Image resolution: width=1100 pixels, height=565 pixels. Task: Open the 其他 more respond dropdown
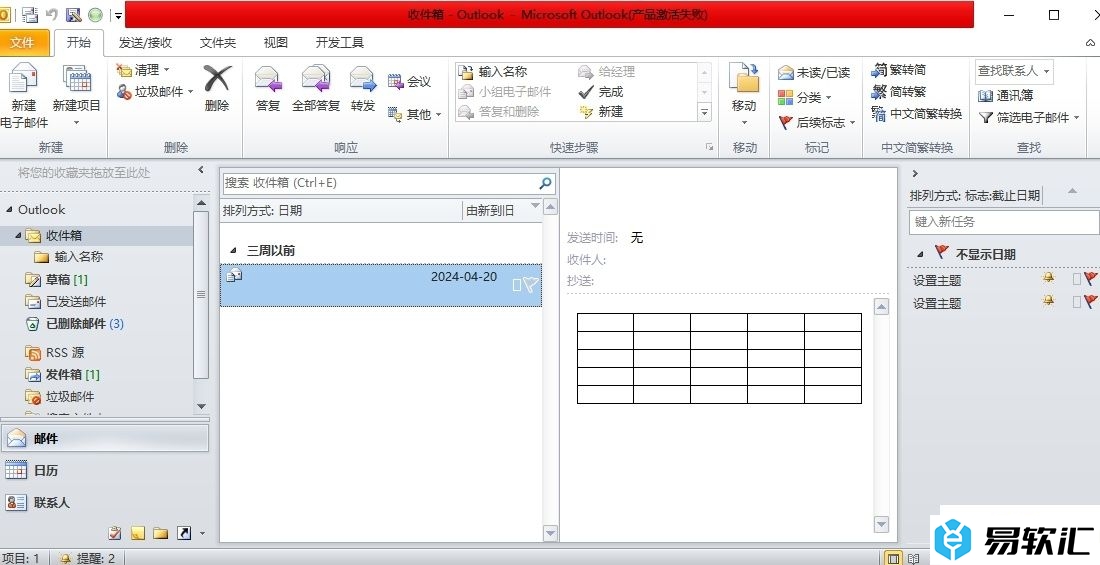coord(415,114)
